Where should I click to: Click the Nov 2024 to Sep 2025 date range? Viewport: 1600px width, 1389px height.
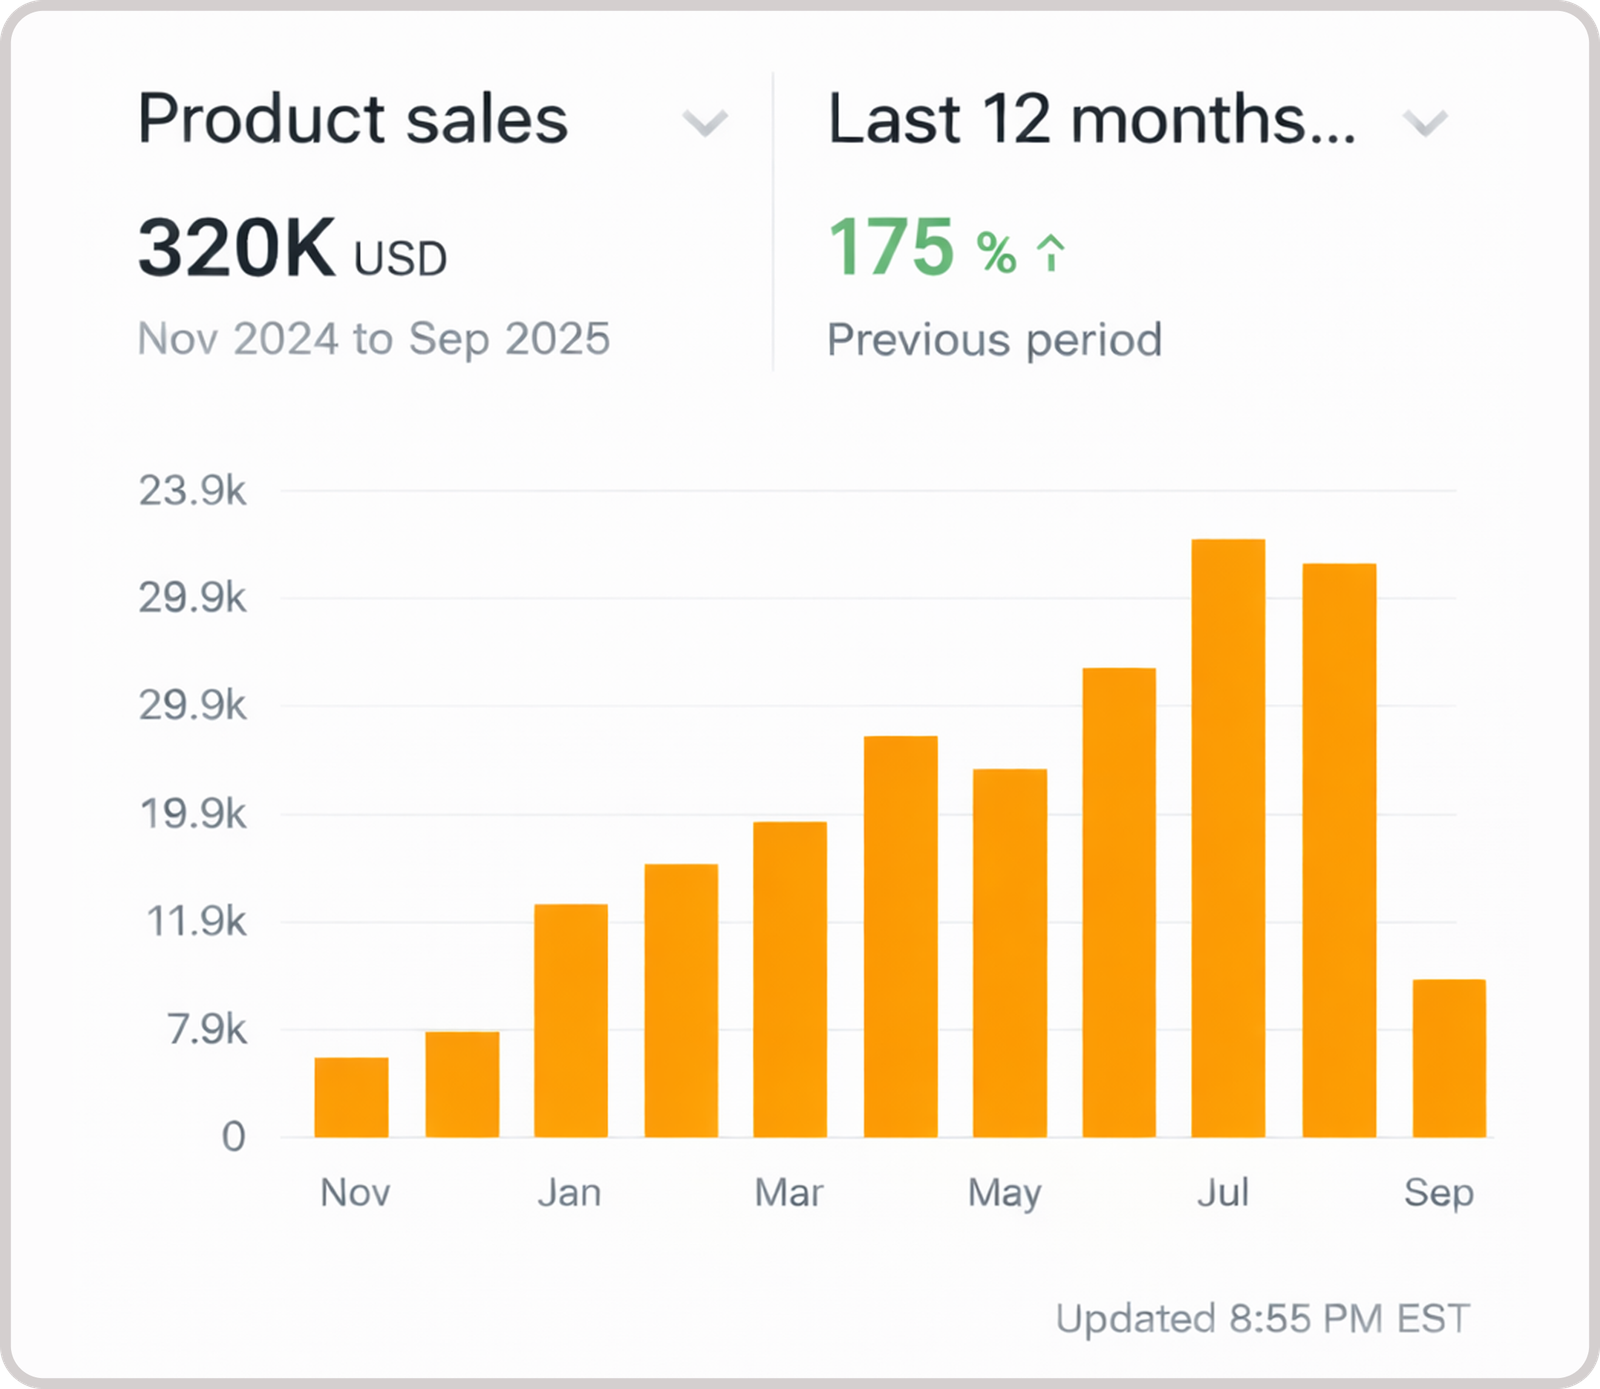pyautogui.click(x=374, y=339)
